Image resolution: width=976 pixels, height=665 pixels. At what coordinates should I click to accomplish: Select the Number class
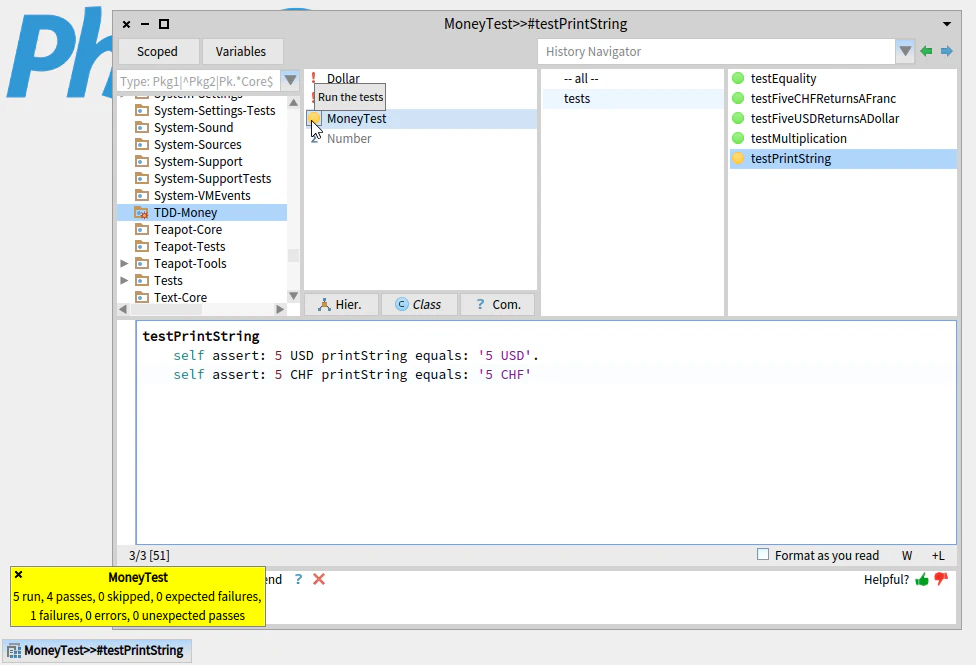pos(421,138)
